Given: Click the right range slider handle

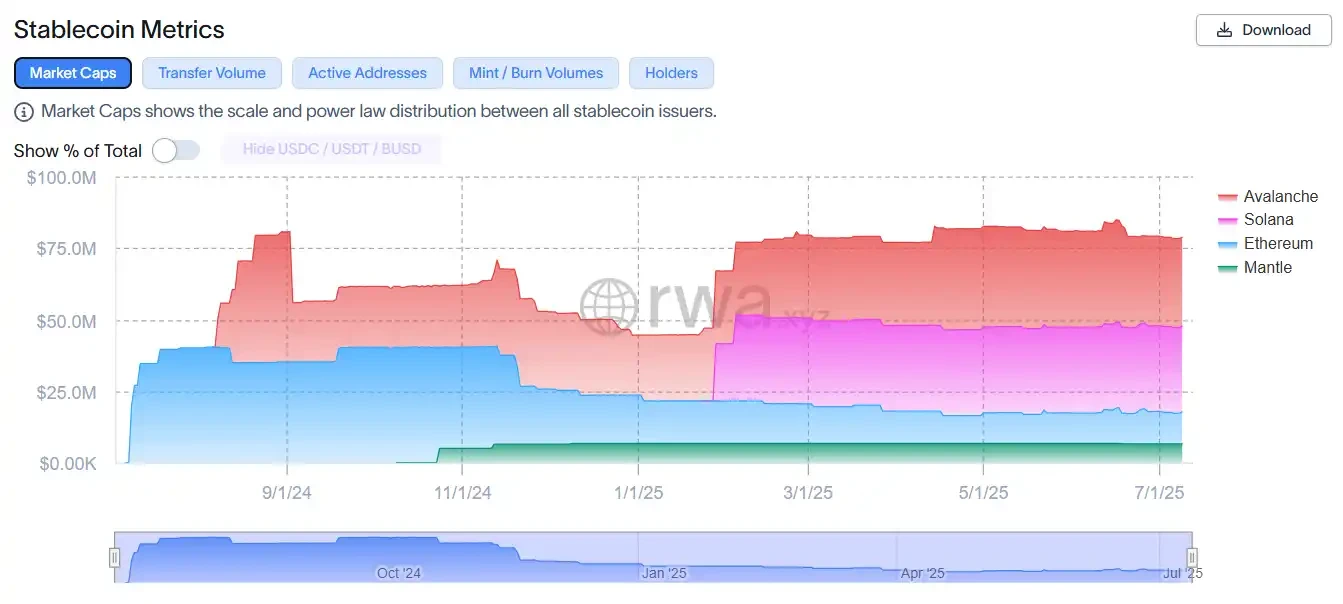Looking at the screenshot, I should [x=1191, y=557].
